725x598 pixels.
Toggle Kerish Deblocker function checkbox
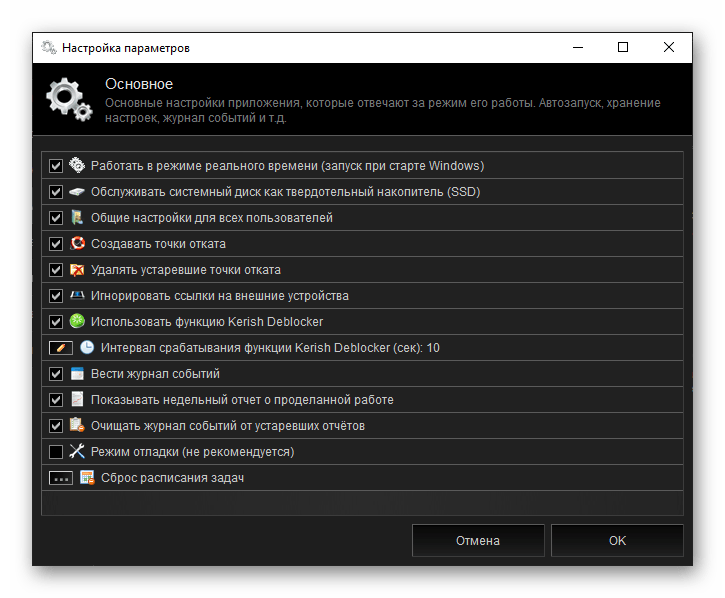pyautogui.click(x=56, y=321)
